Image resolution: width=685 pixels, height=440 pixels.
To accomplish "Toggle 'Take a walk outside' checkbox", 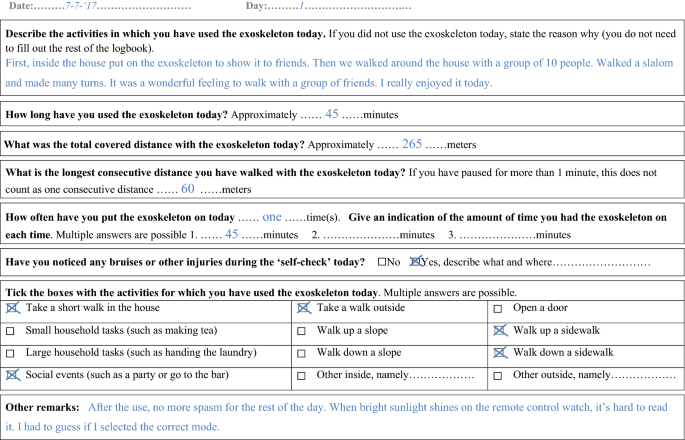I will 303,308.
